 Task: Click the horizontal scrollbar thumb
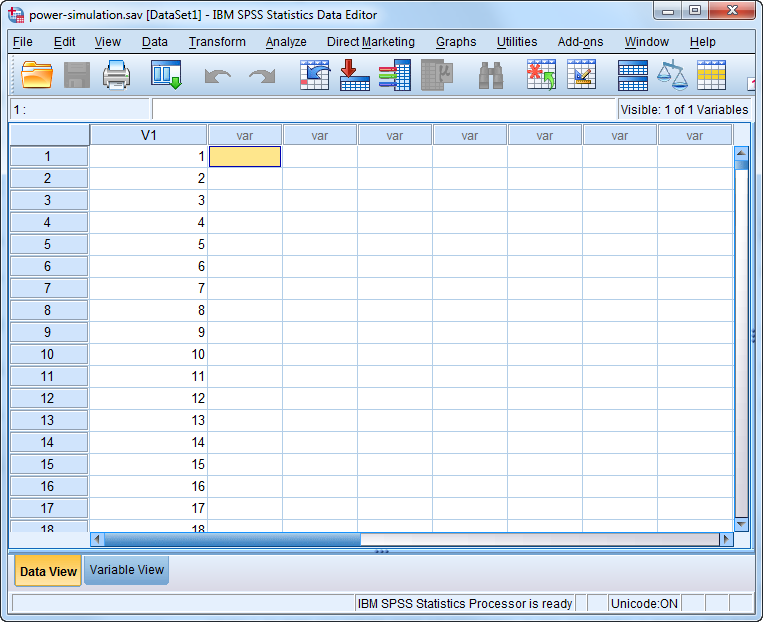[x=232, y=539]
